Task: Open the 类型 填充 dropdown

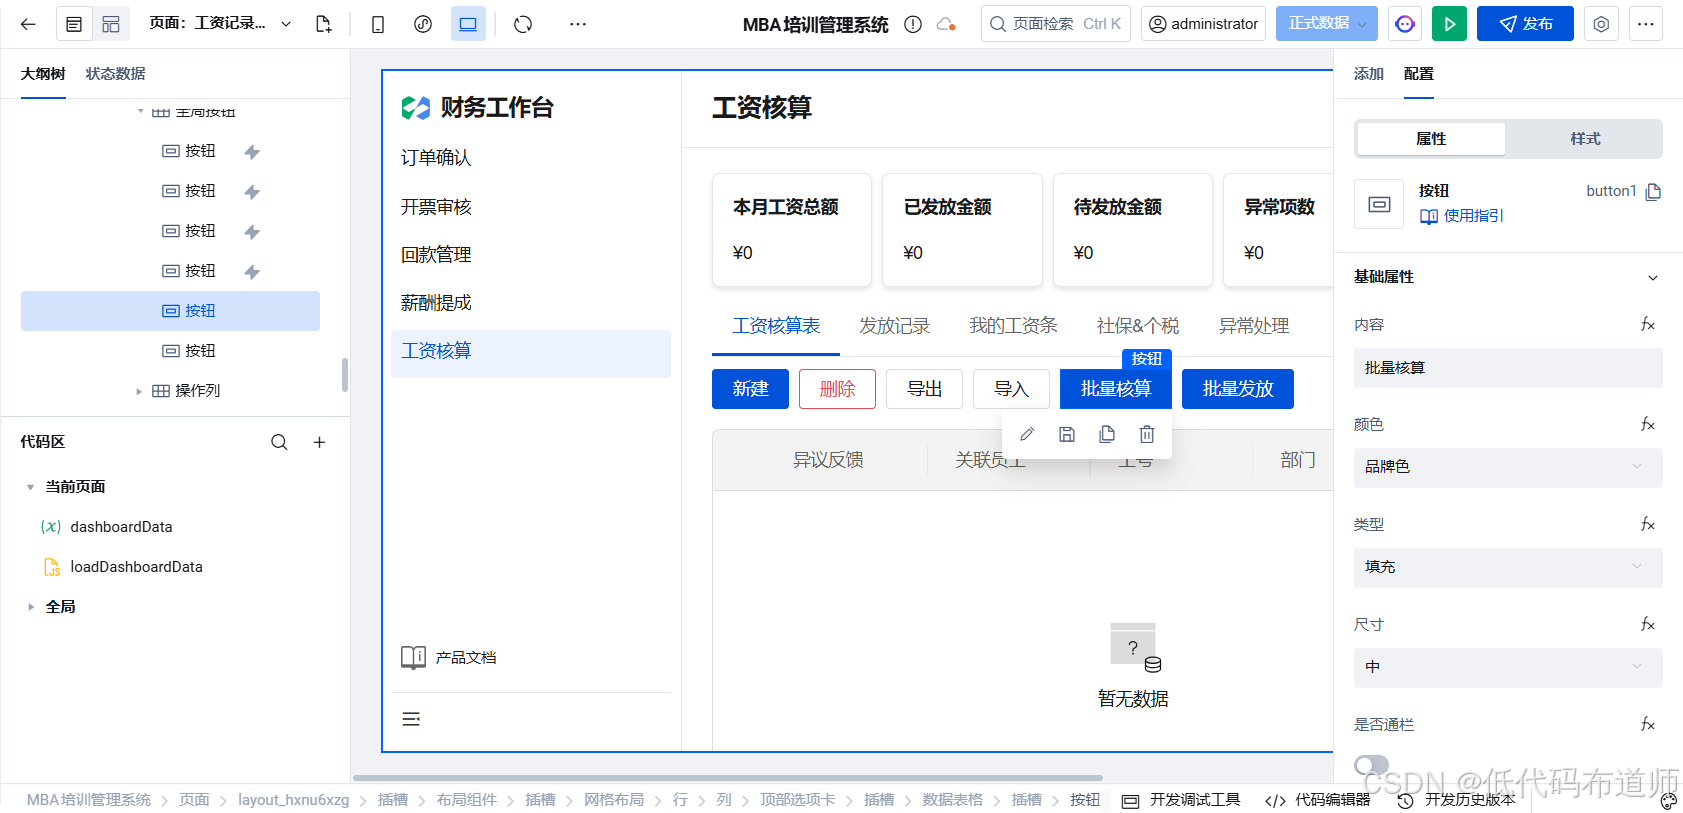Action: point(1508,567)
